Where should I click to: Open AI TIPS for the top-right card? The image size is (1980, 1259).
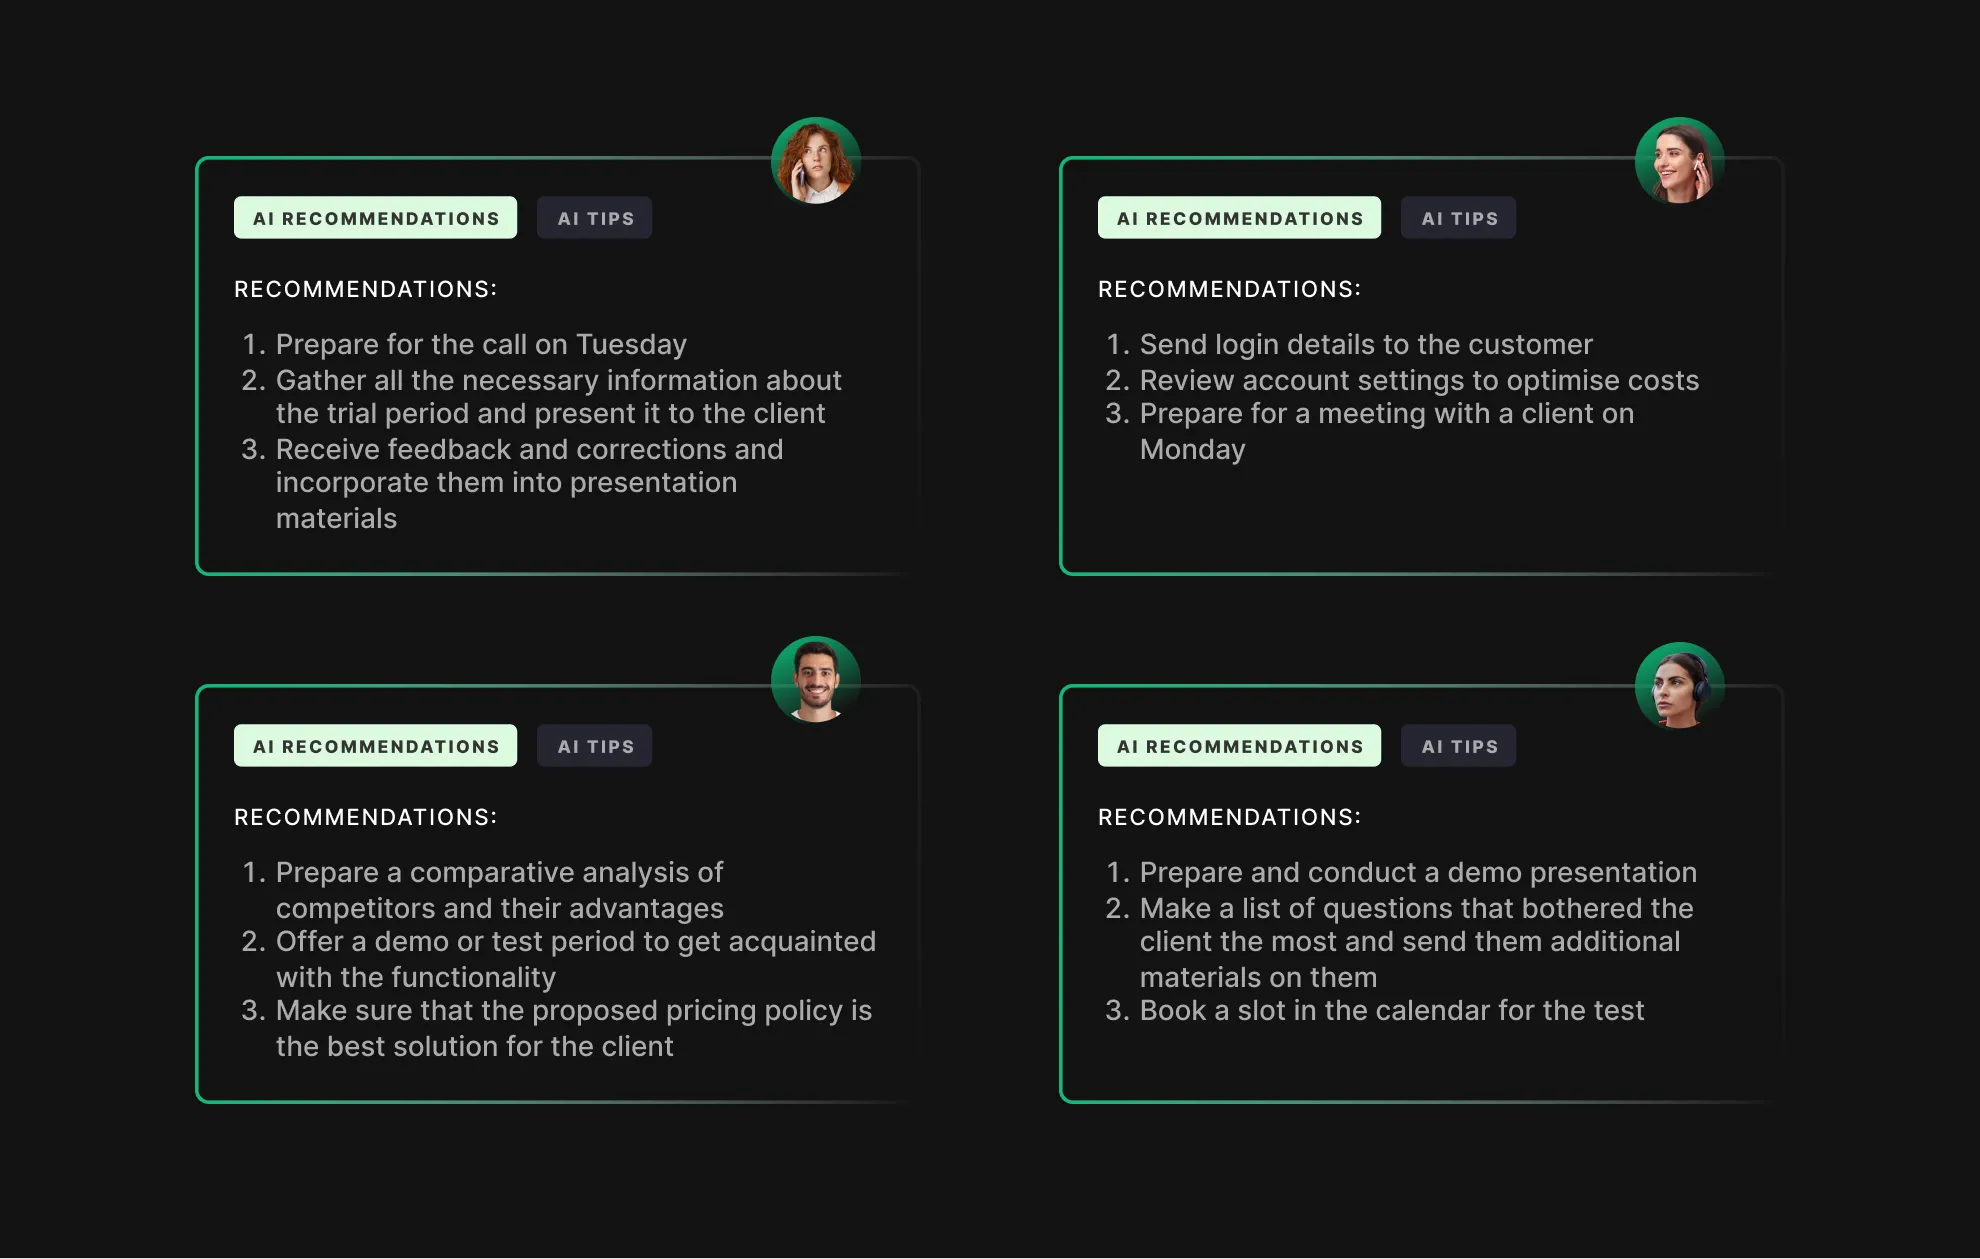point(1458,217)
